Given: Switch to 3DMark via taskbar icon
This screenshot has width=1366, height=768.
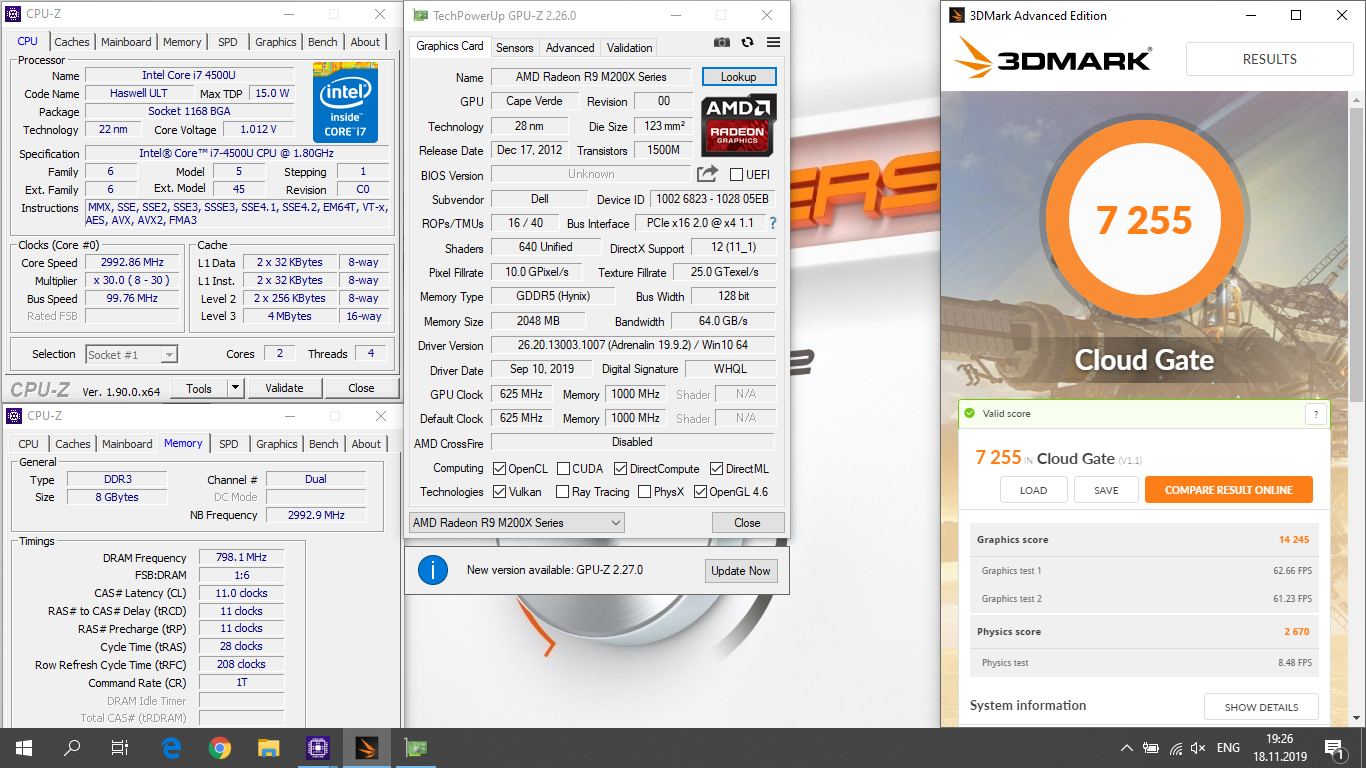Looking at the screenshot, I should click(x=366, y=748).
